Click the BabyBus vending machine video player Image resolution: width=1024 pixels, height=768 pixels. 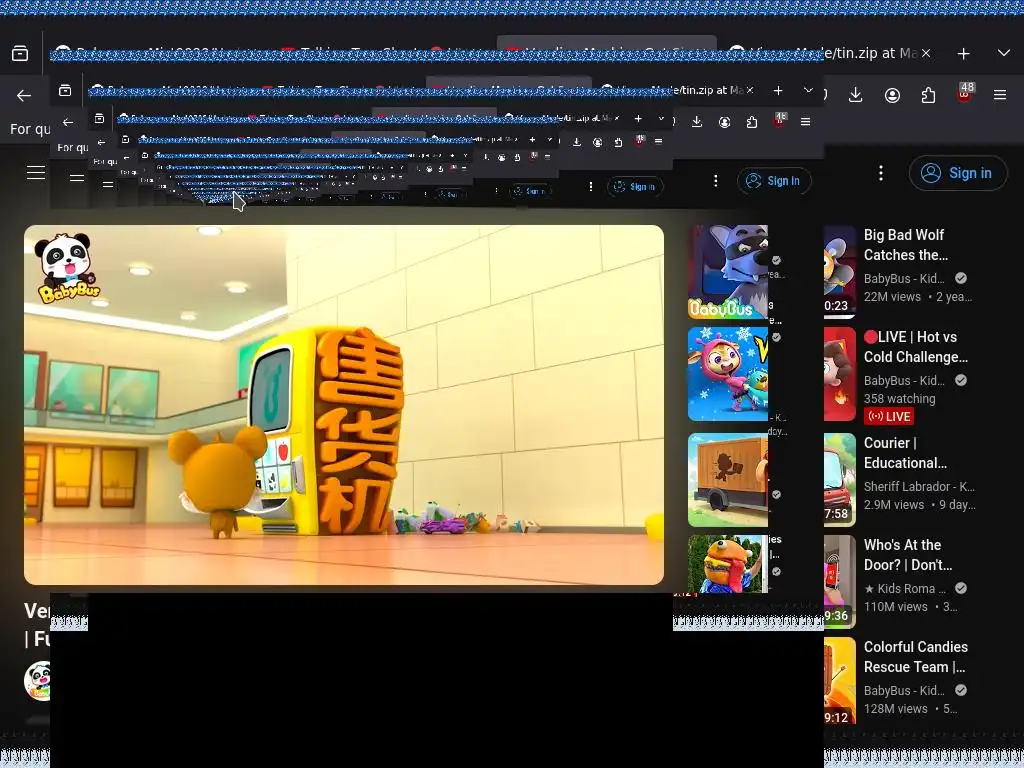point(344,405)
